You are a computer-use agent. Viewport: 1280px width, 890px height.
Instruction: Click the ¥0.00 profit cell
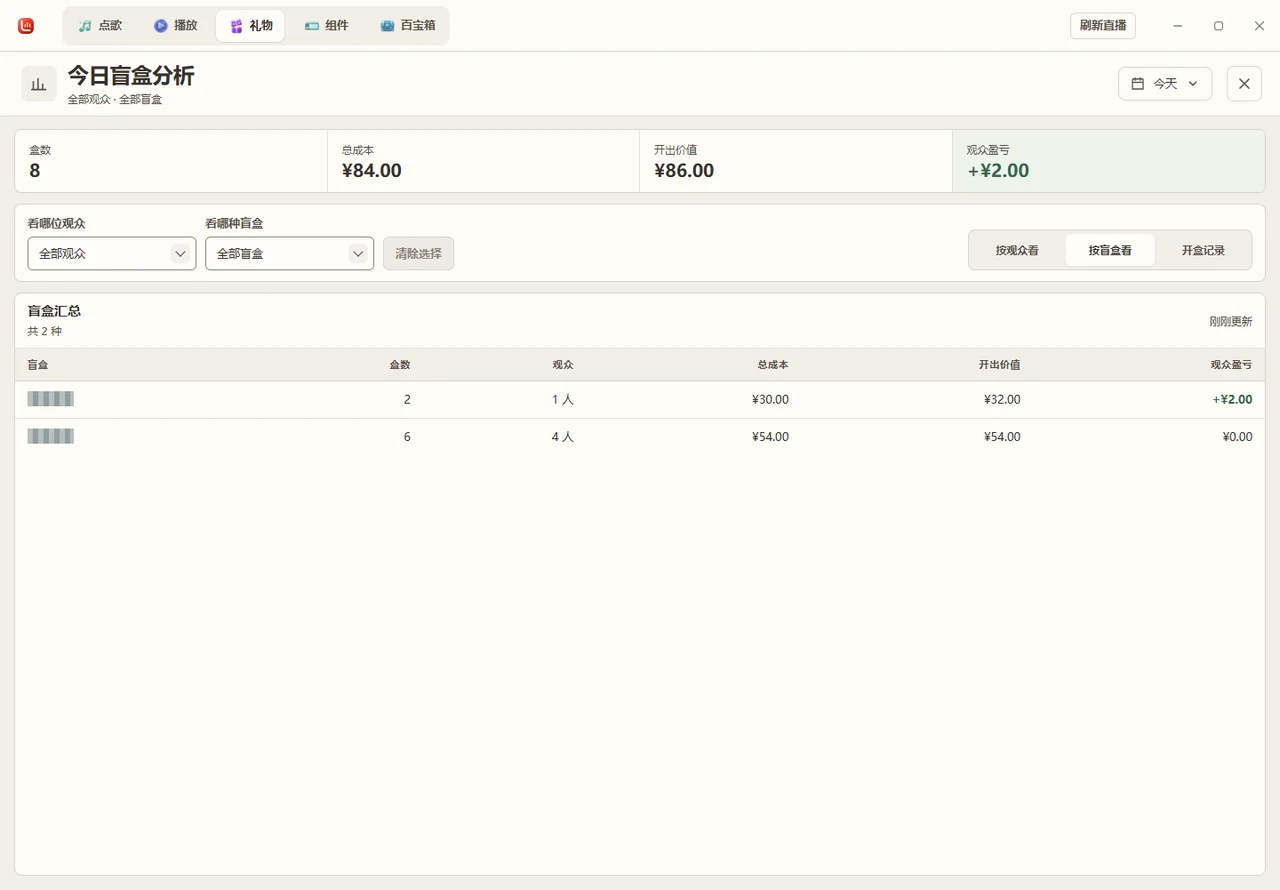pos(1237,437)
